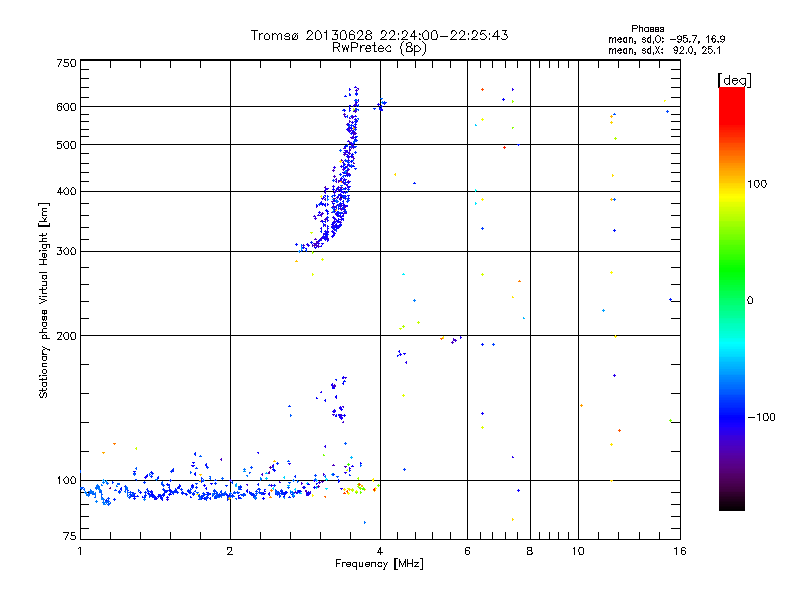Click the y-axis tick label '600'
Image resolution: width=800 pixels, height=600 pixels.
pos(67,107)
